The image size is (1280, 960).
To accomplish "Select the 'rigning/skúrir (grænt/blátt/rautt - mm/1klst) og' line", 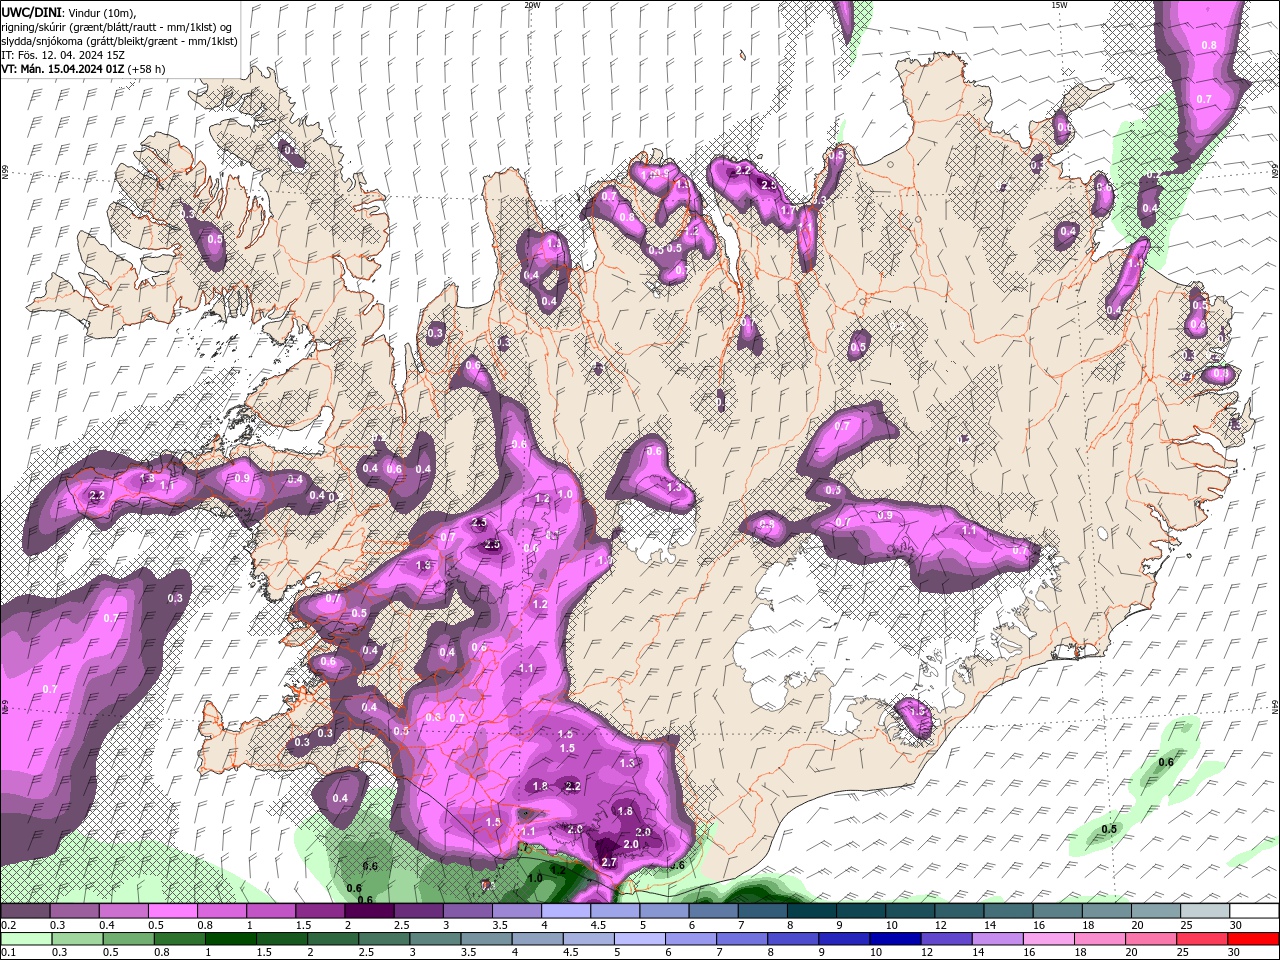I will [x=118, y=27].
